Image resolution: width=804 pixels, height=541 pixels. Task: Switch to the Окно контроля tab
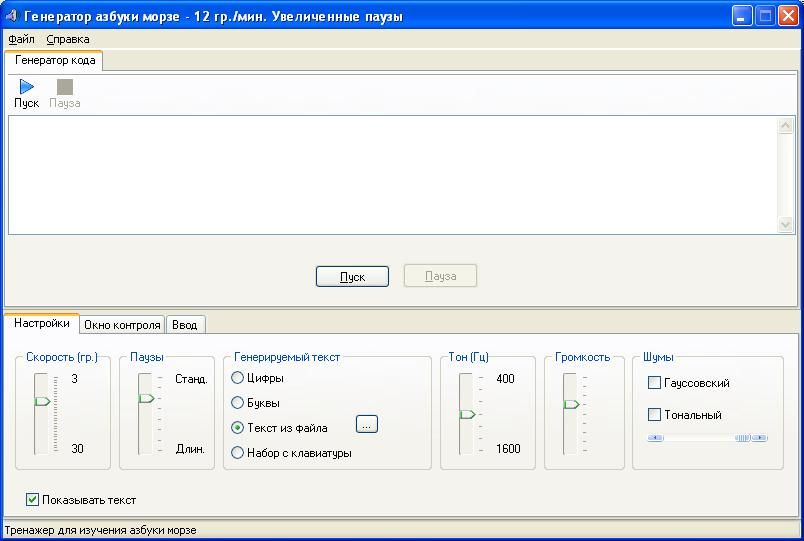tap(122, 325)
